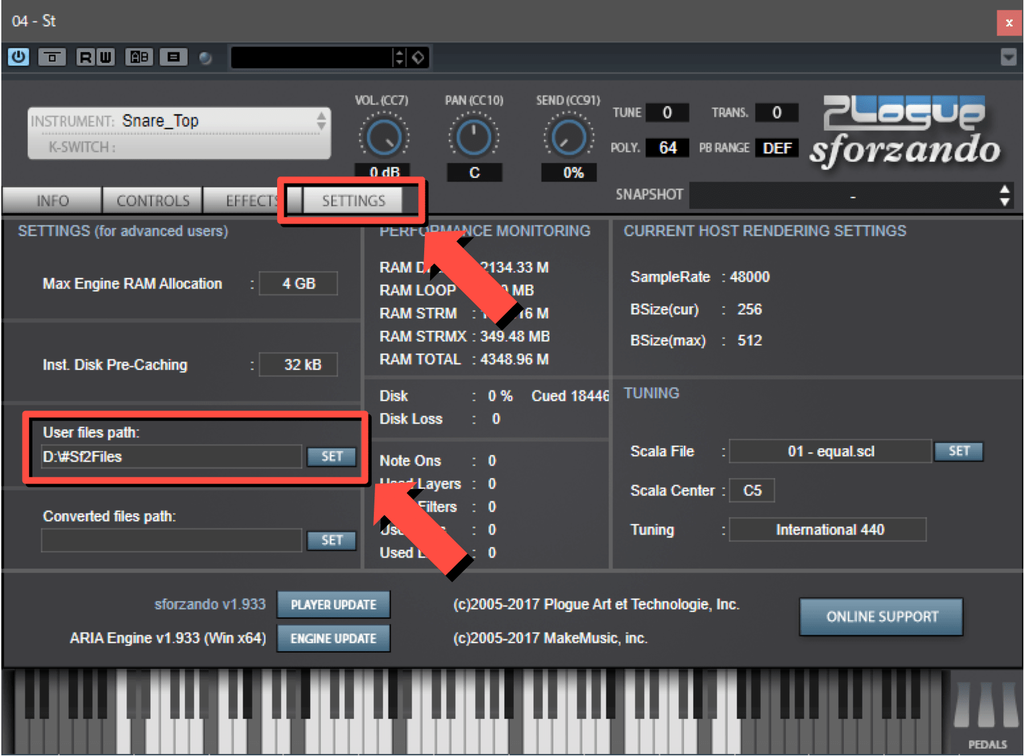Click the VOL. (CC7) knob
Image resolution: width=1024 pixels, height=756 pixels.
click(384, 137)
